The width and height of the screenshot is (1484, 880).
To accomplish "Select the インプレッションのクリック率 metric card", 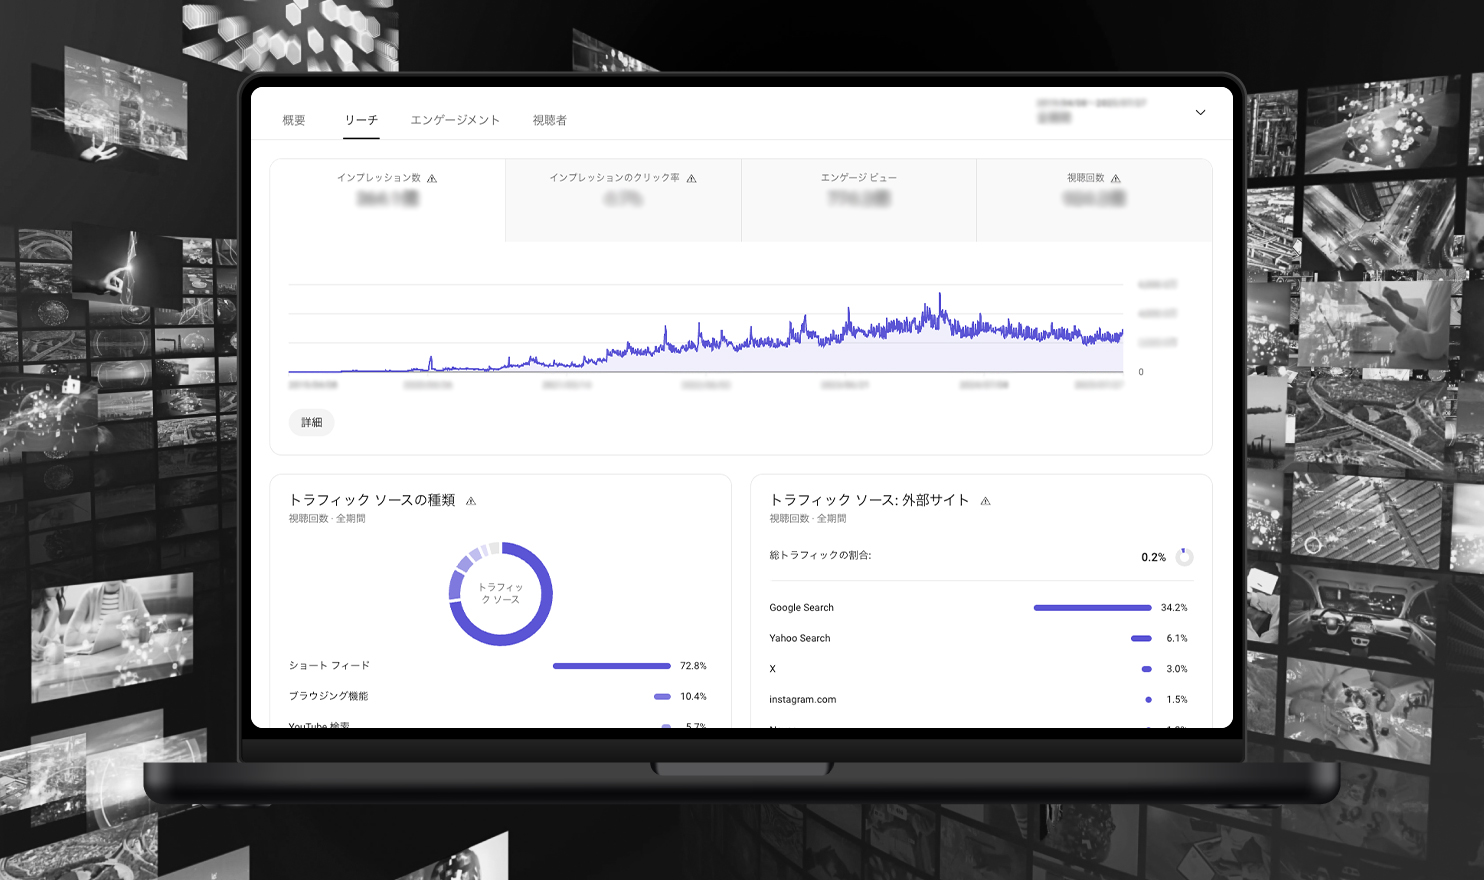I will click(623, 199).
